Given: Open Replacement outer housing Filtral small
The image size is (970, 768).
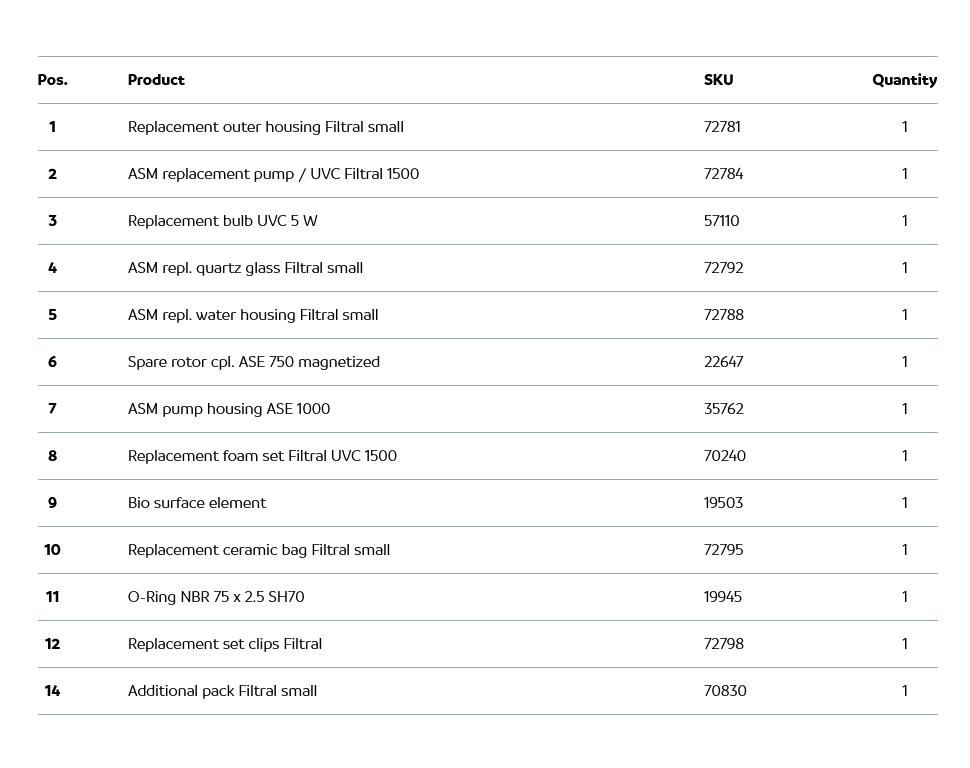Looking at the screenshot, I should click(x=265, y=127).
